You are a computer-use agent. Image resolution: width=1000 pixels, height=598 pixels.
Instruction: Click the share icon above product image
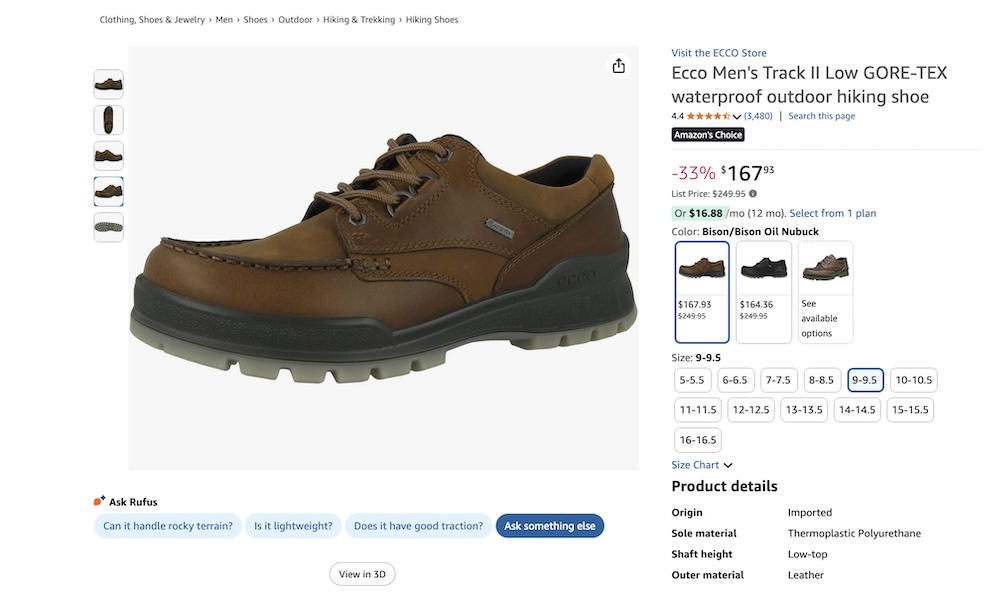[618, 66]
